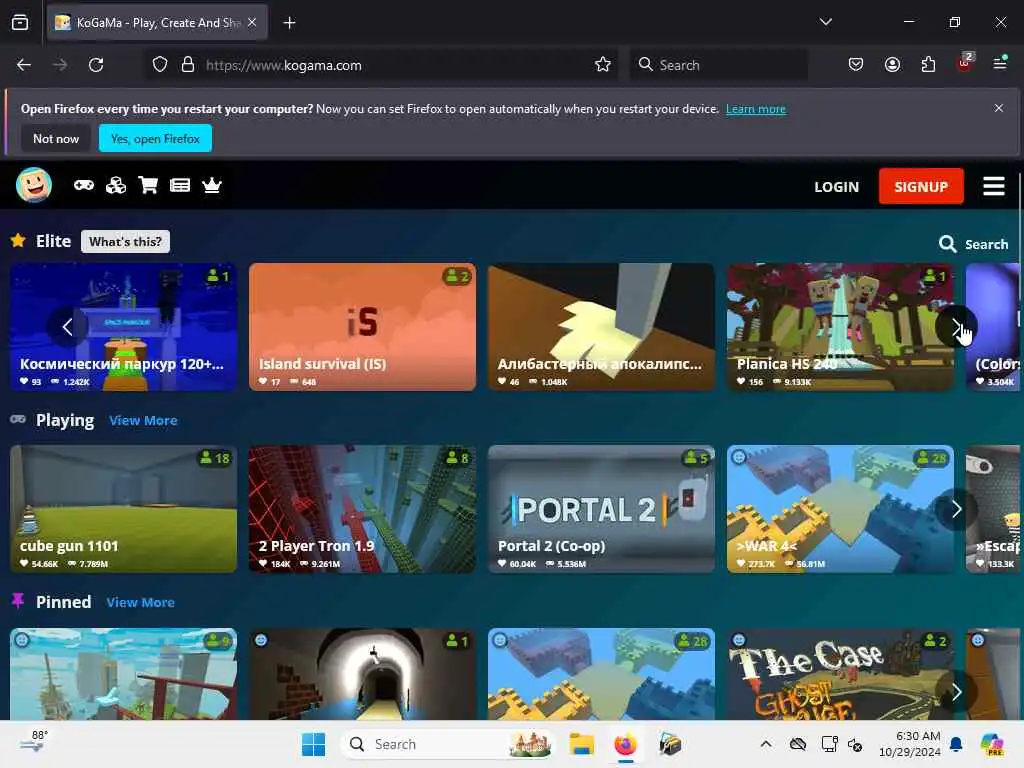
Task: Open pinned tunnel game thumbnail
Action: (362, 675)
